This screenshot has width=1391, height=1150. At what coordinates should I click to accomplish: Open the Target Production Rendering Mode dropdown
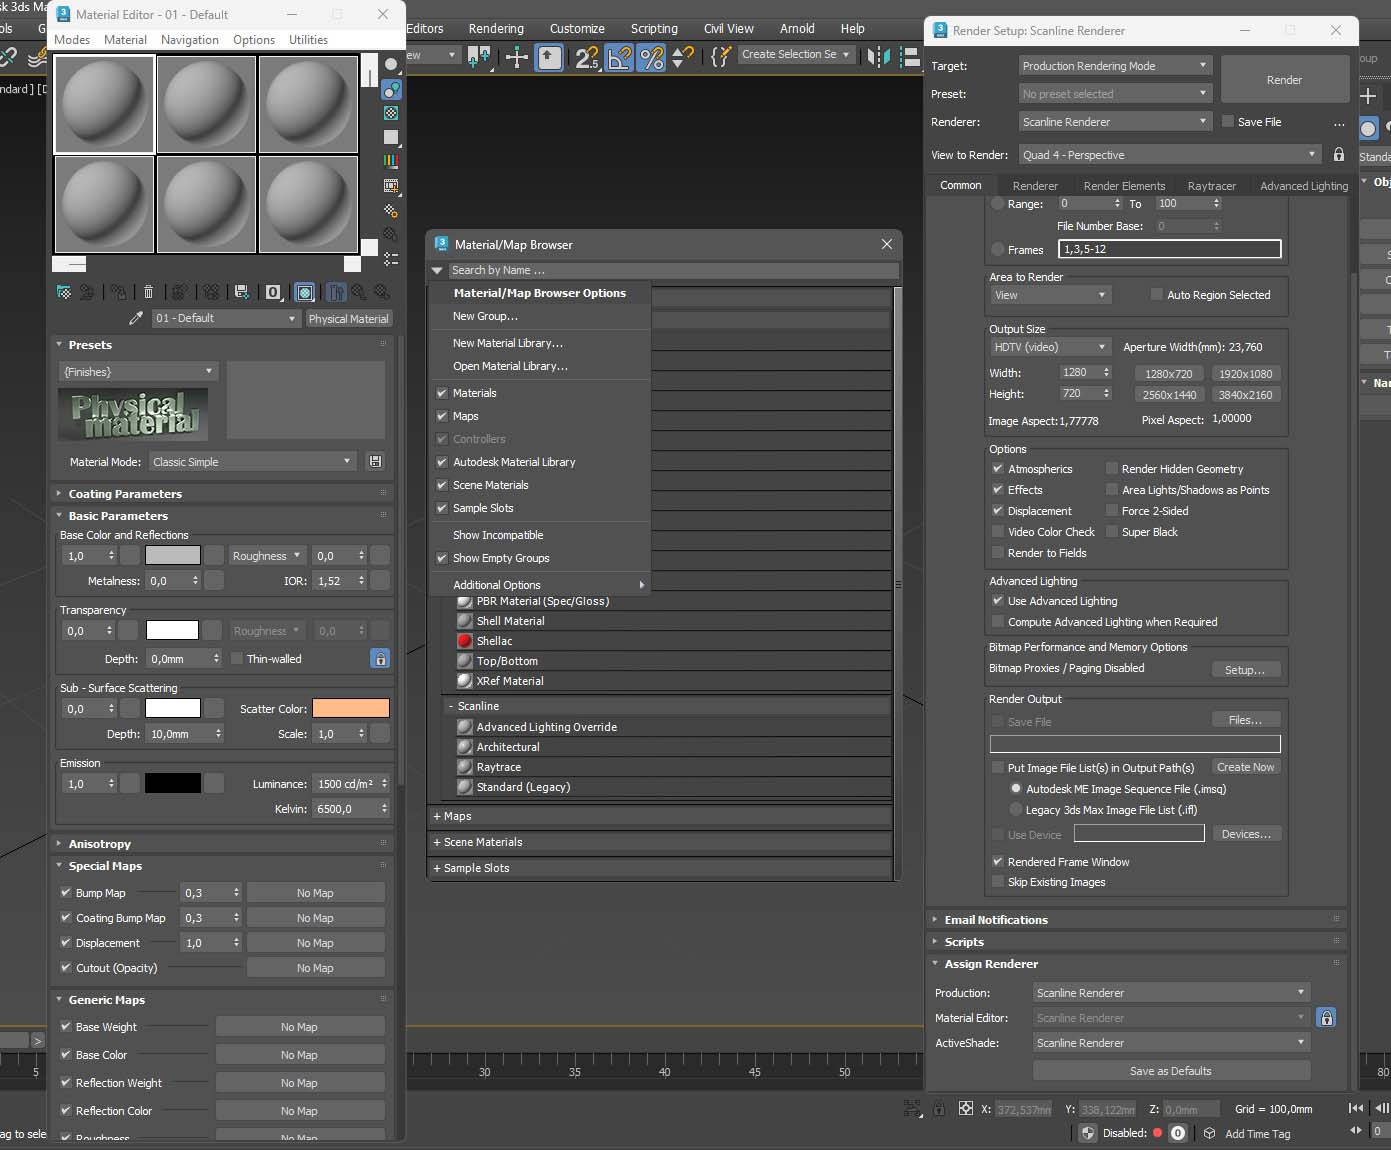point(1116,66)
